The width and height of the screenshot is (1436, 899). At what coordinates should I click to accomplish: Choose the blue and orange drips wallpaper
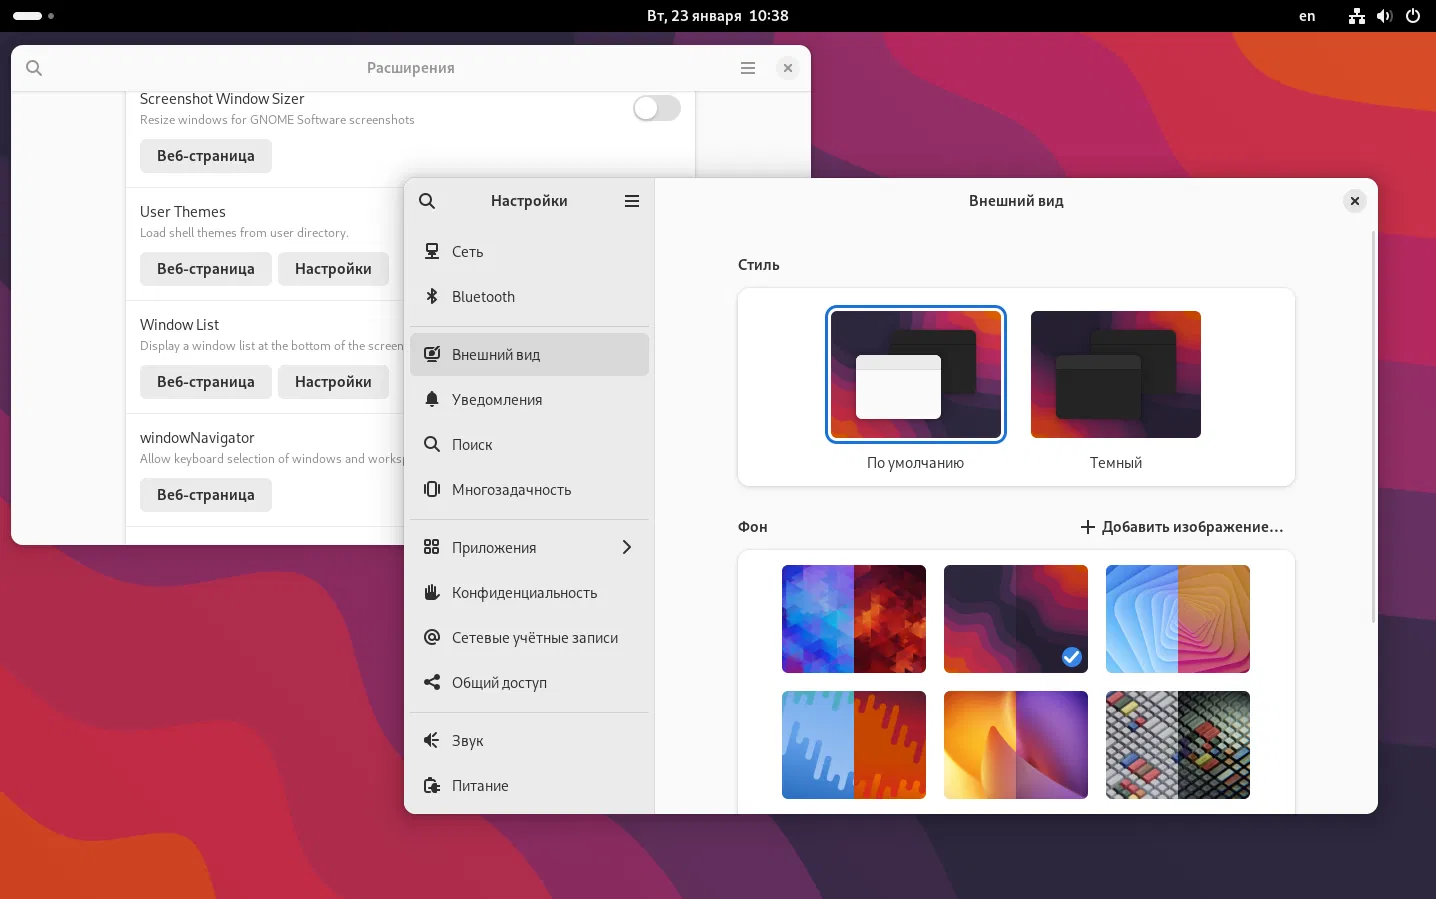854,745
